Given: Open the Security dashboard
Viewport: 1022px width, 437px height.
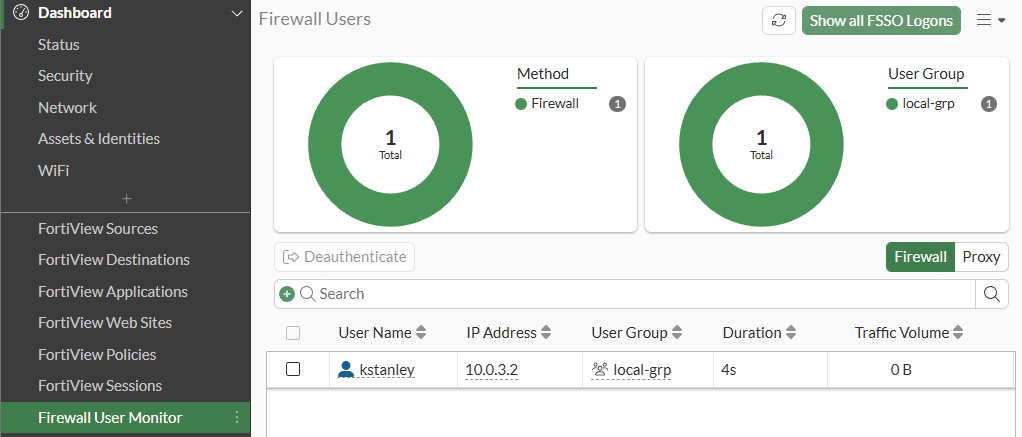Looking at the screenshot, I should (65, 76).
